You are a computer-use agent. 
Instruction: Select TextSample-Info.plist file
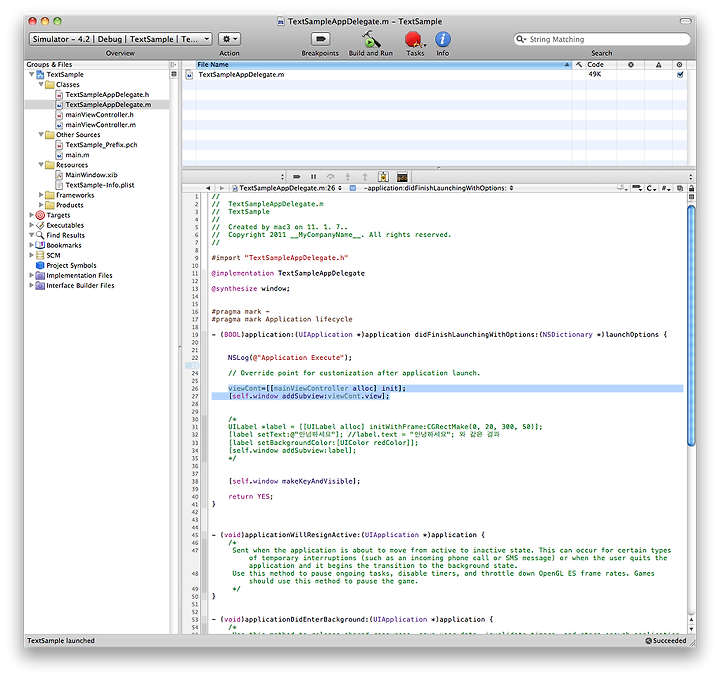100,185
